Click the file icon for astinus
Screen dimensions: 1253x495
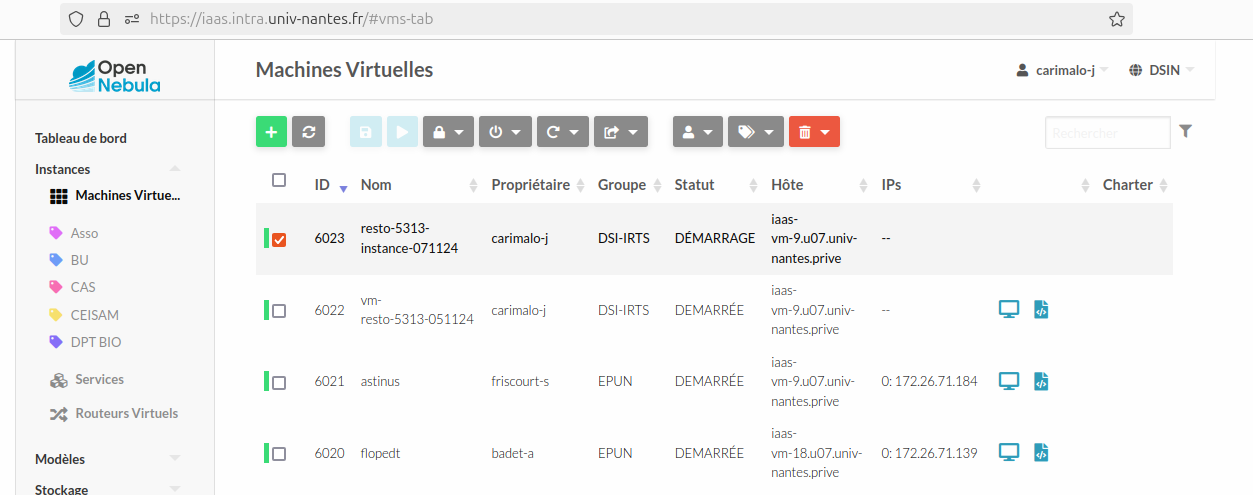(x=1041, y=381)
